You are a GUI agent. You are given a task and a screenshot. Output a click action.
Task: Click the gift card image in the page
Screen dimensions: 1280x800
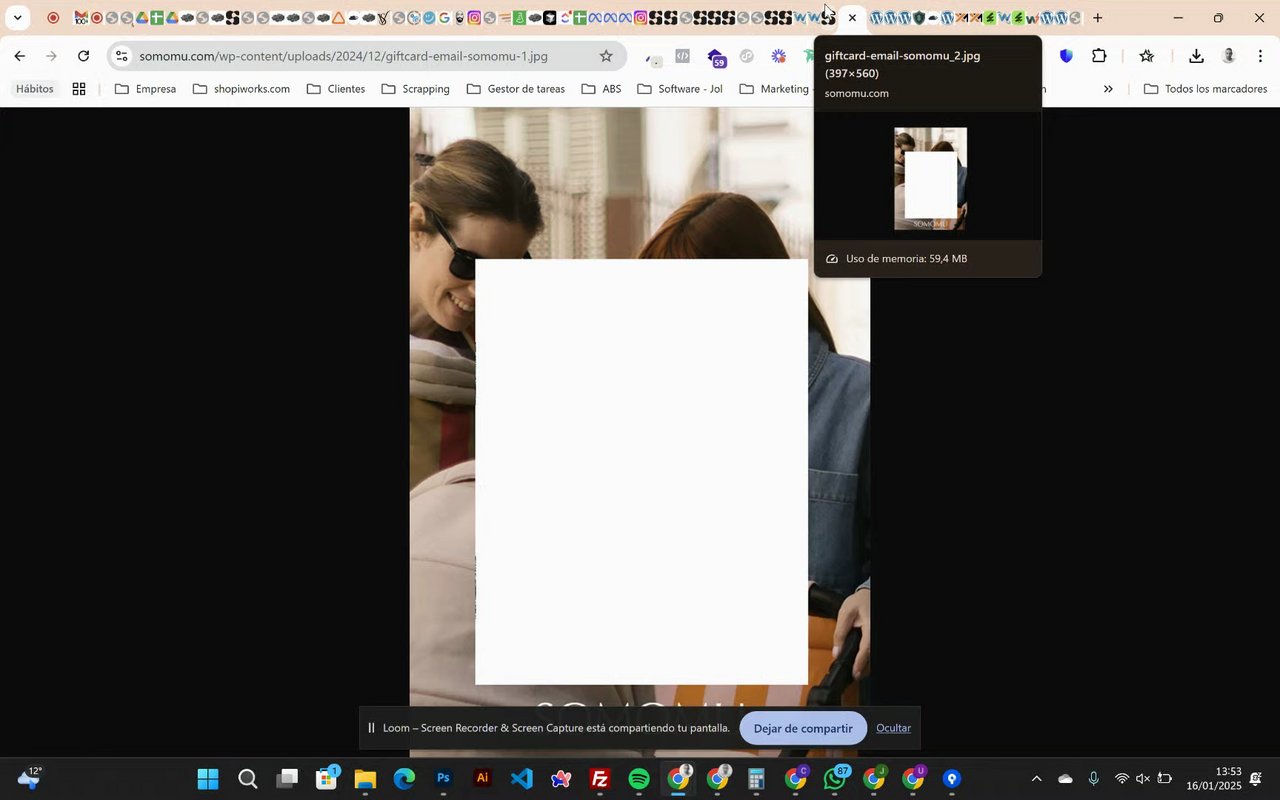coord(640,432)
